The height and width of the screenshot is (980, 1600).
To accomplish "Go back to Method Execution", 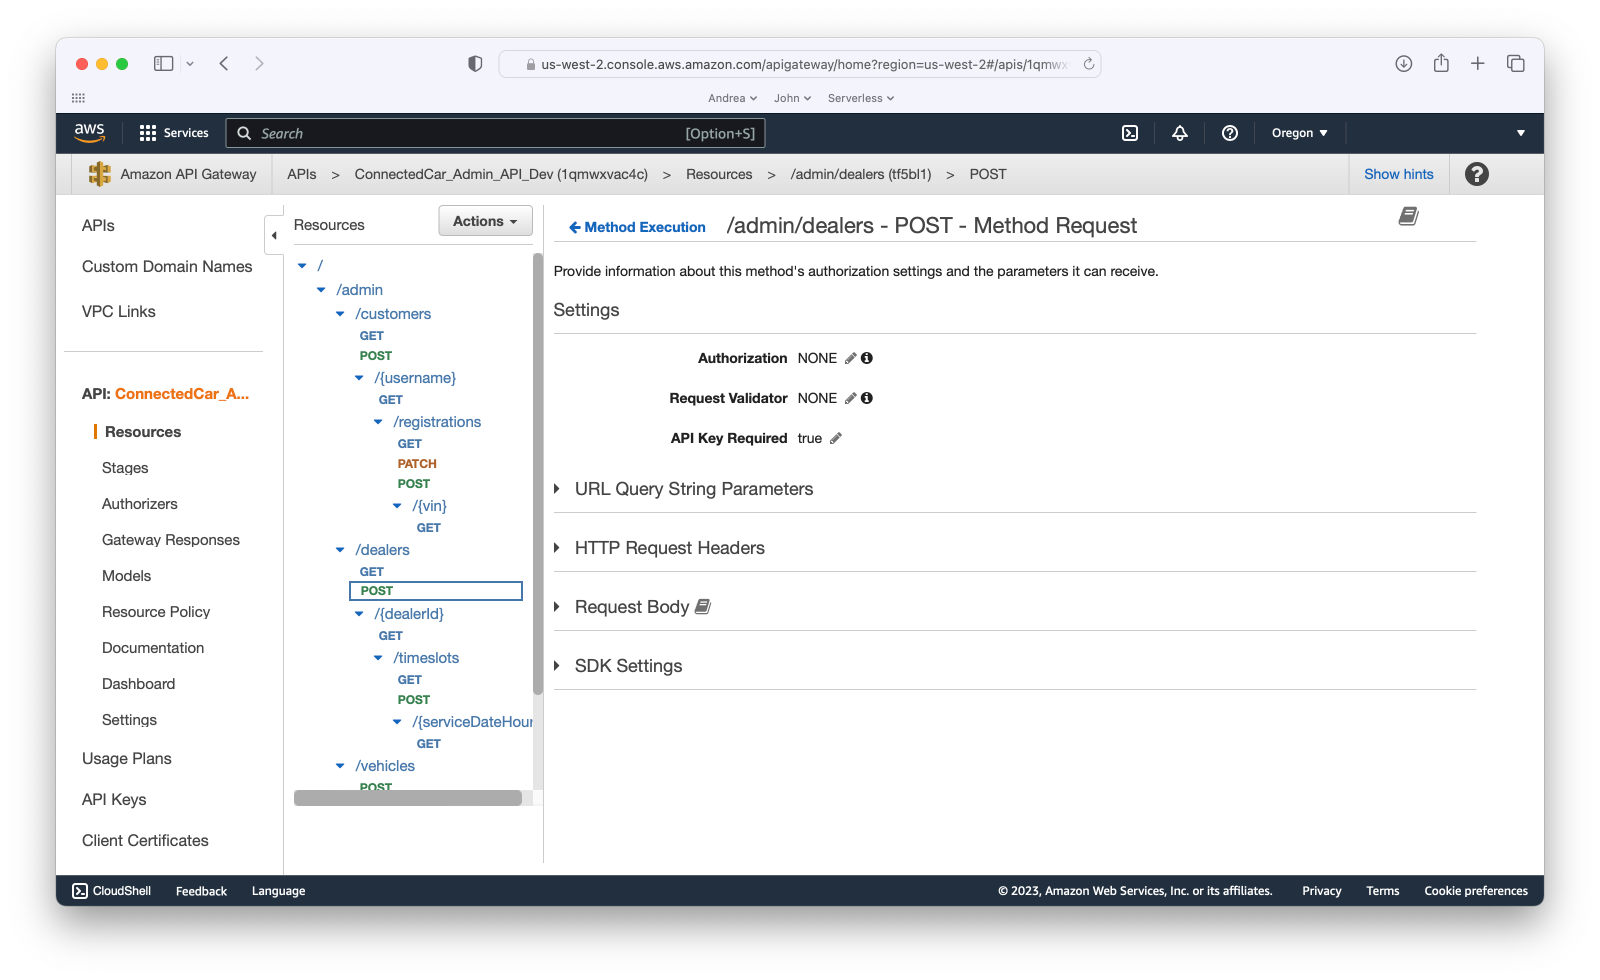I will click(637, 227).
